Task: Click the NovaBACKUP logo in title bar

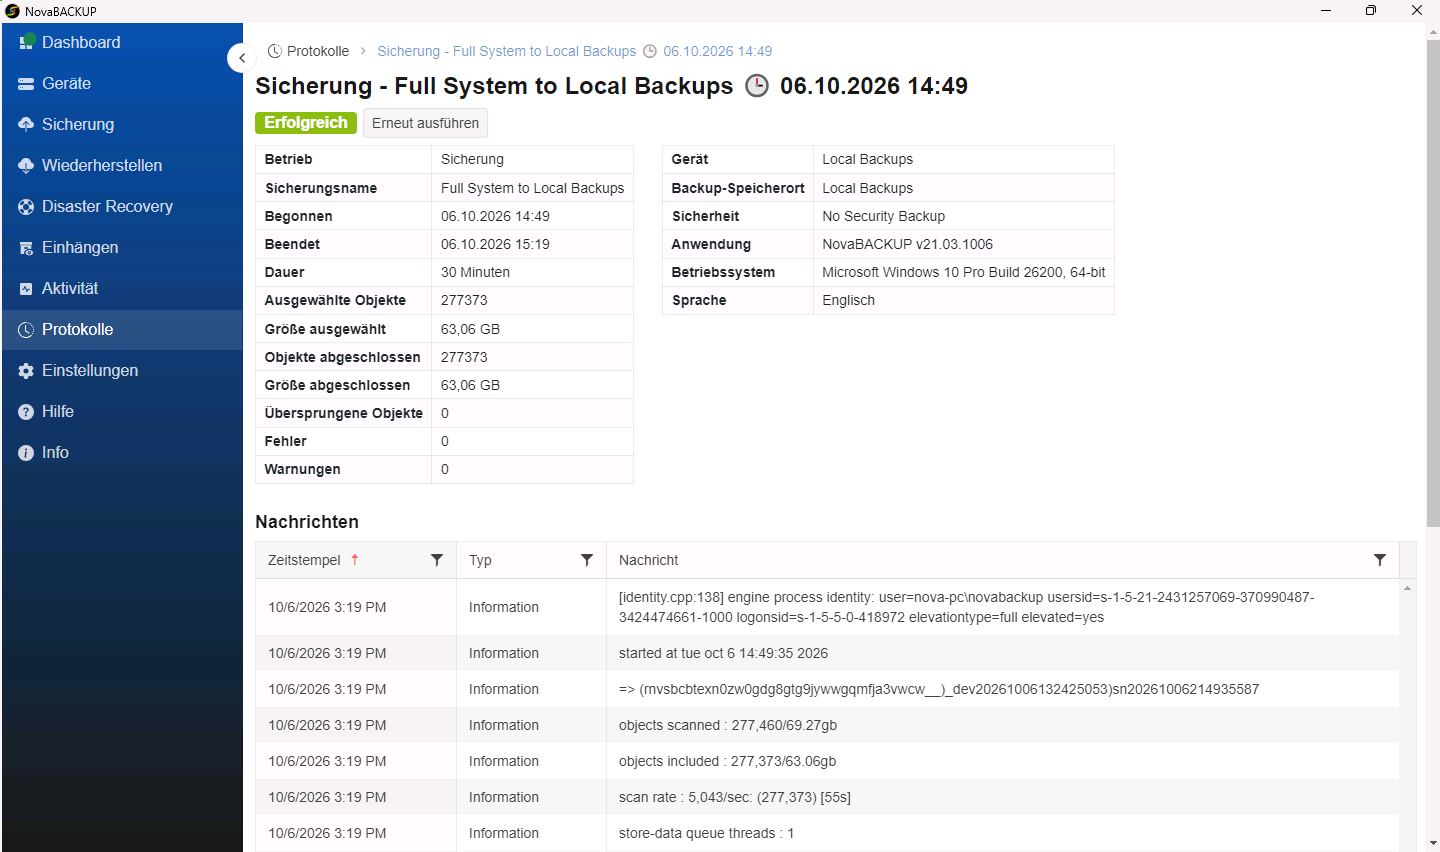Action: (x=12, y=11)
